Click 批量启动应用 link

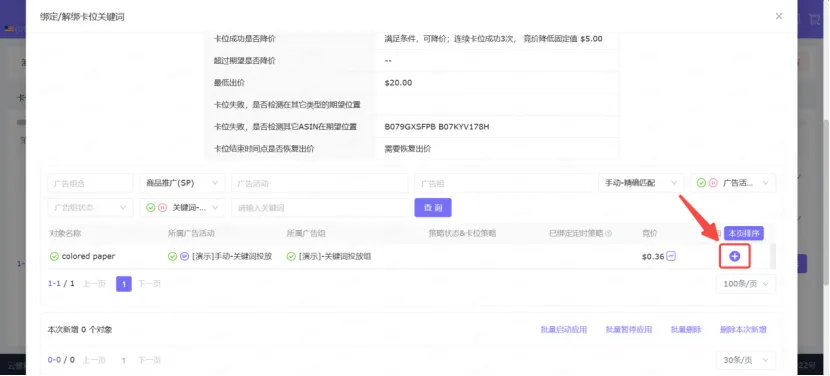coord(564,329)
